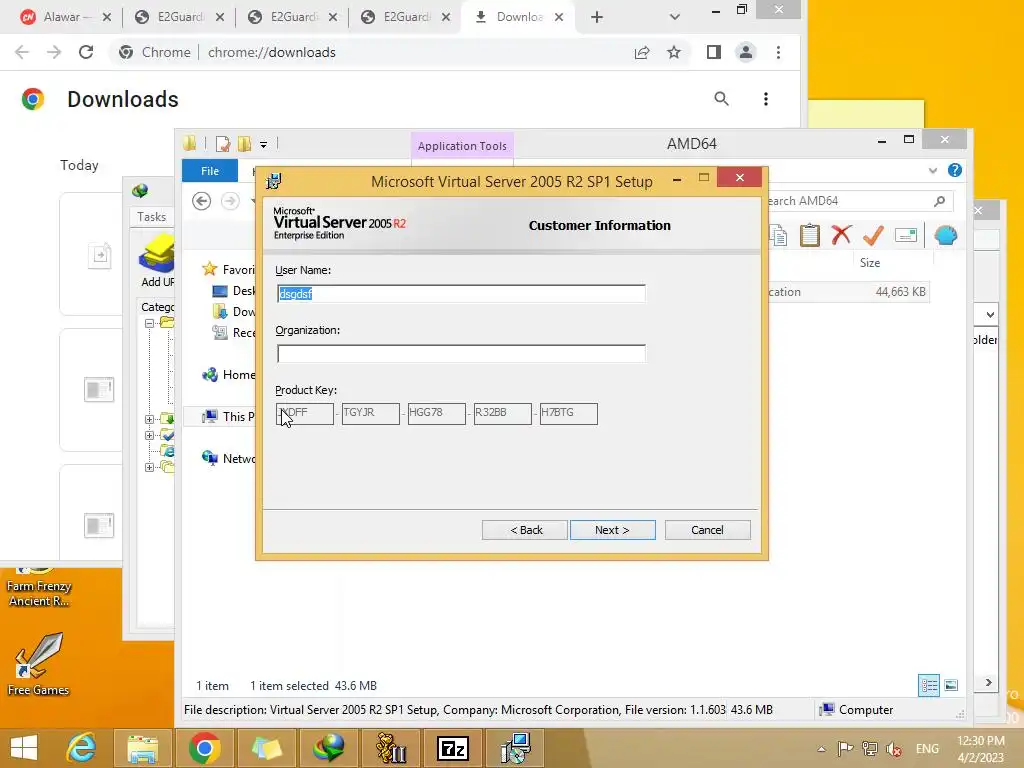This screenshot has width=1024, height=768.
Task: Cancel the Virtual Server setup
Action: click(x=707, y=530)
